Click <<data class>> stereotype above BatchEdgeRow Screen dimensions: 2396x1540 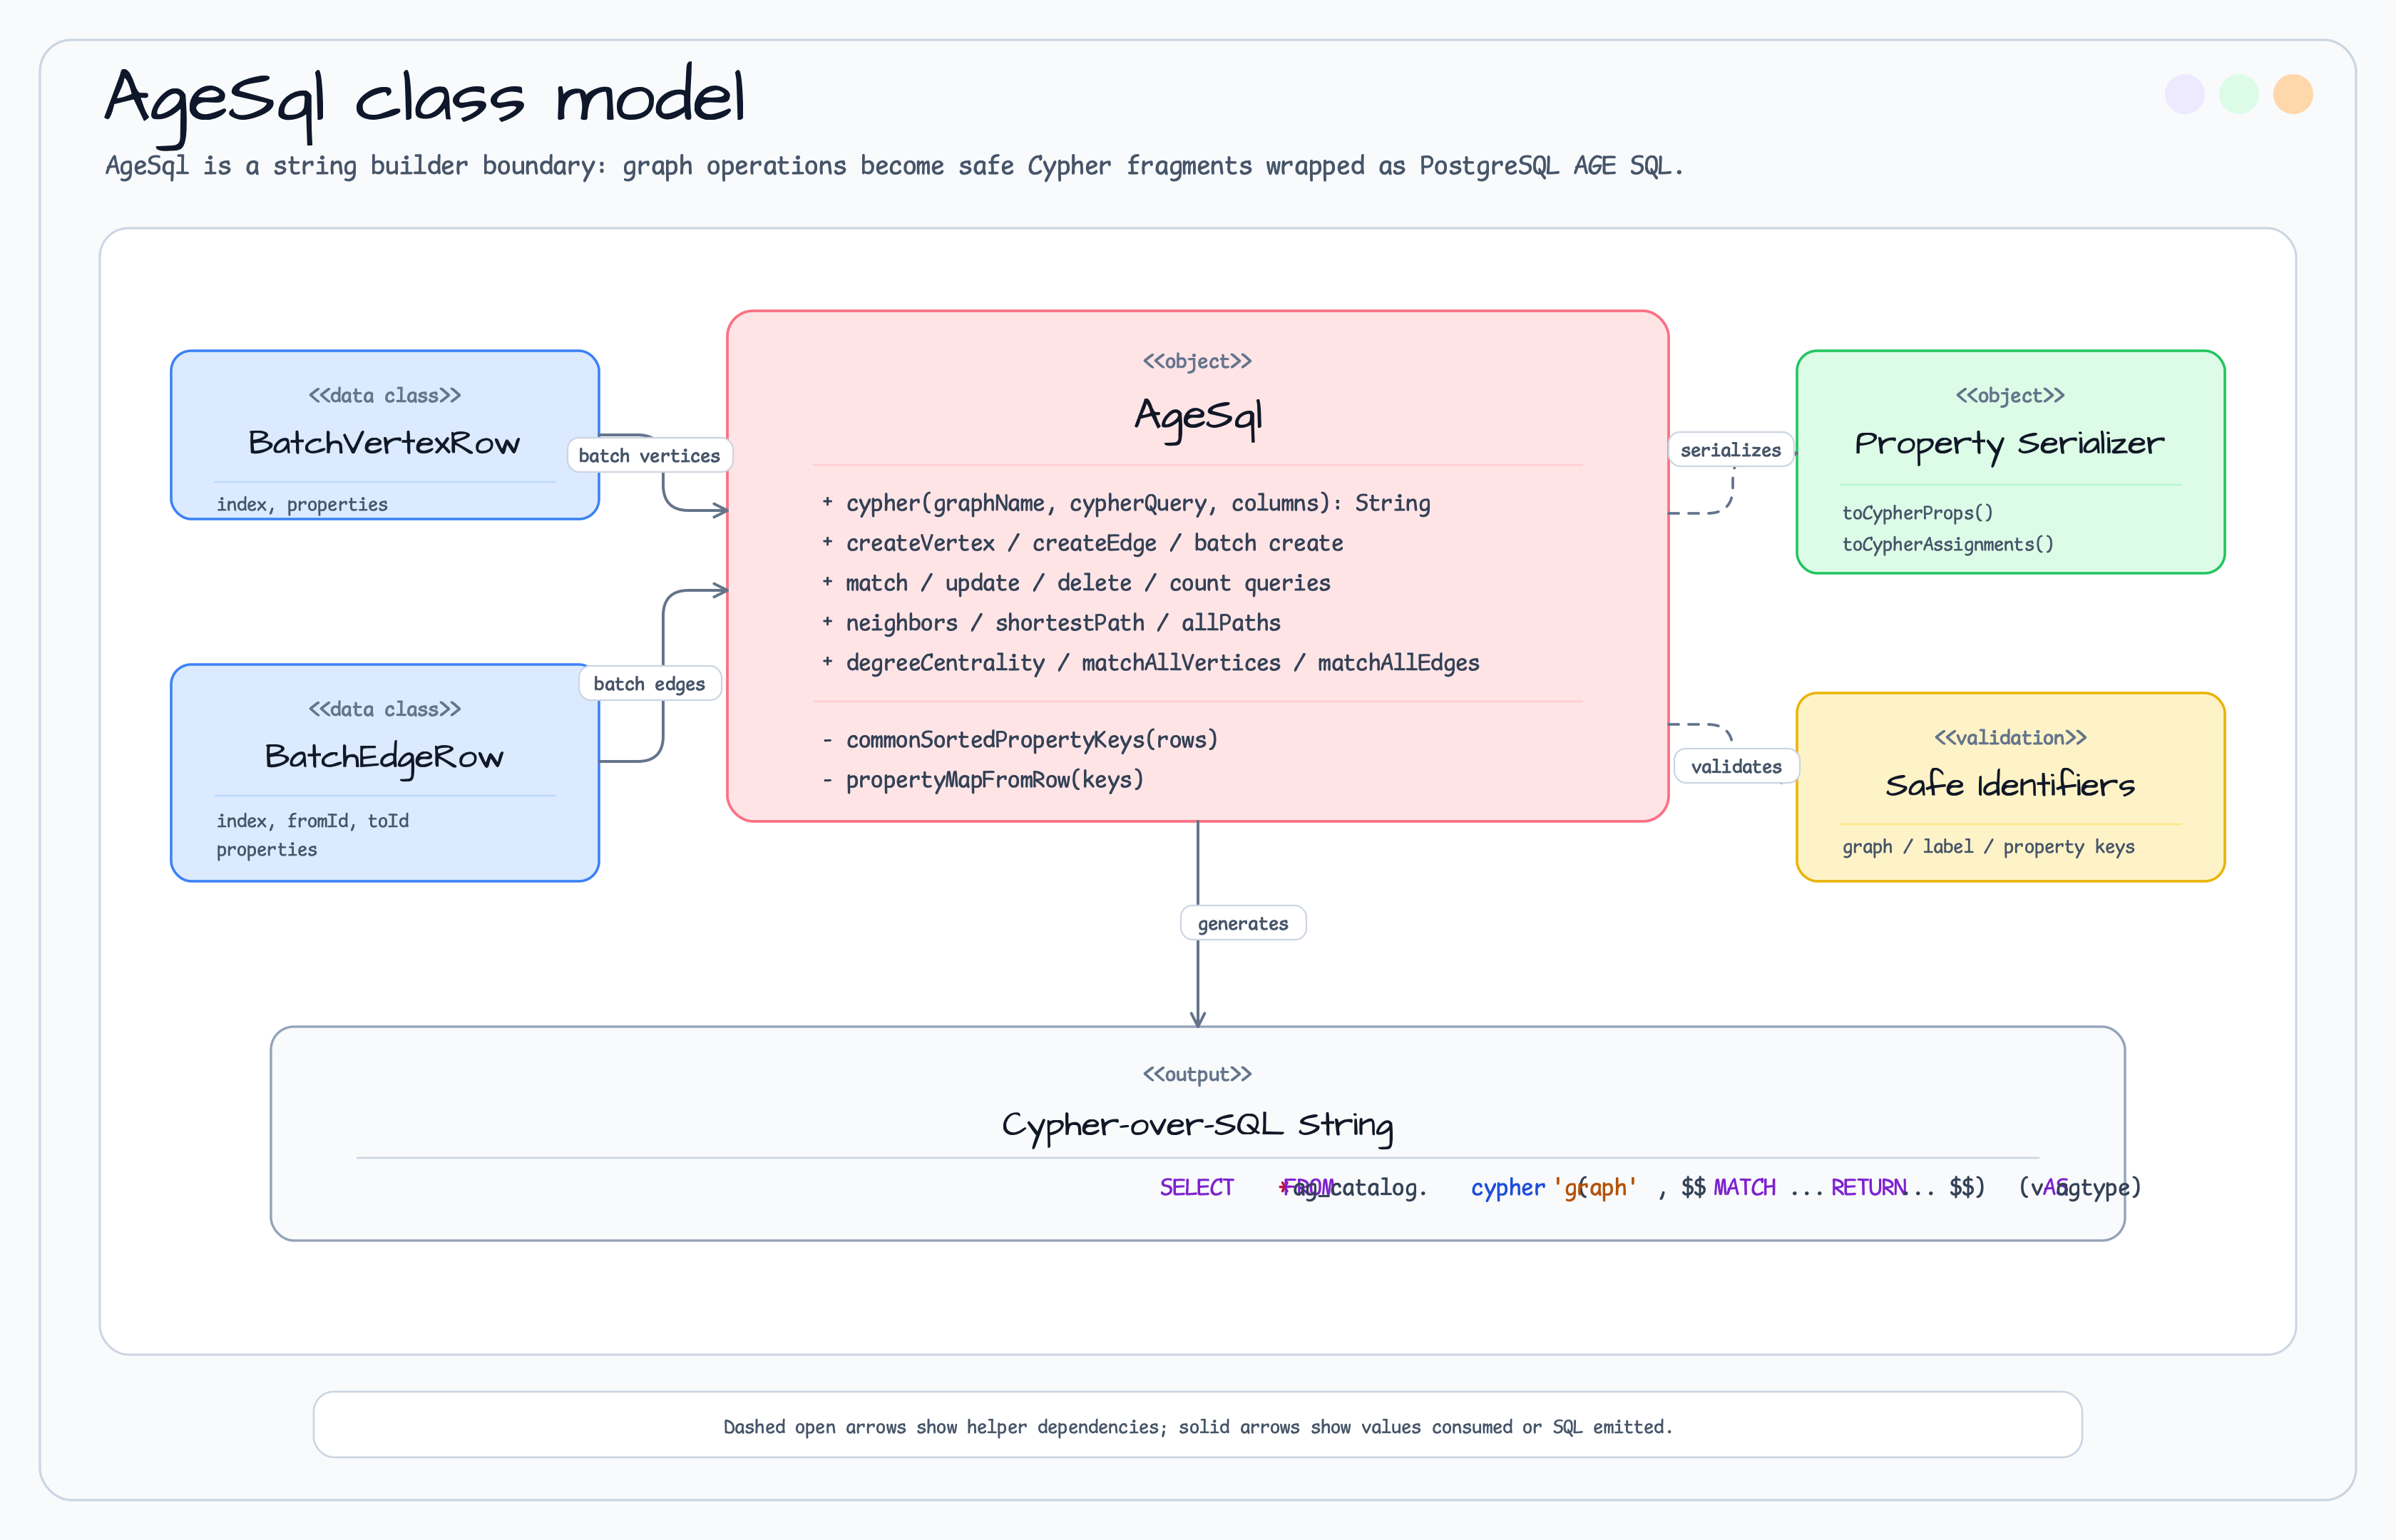pyautogui.click(x=384, y=710)
